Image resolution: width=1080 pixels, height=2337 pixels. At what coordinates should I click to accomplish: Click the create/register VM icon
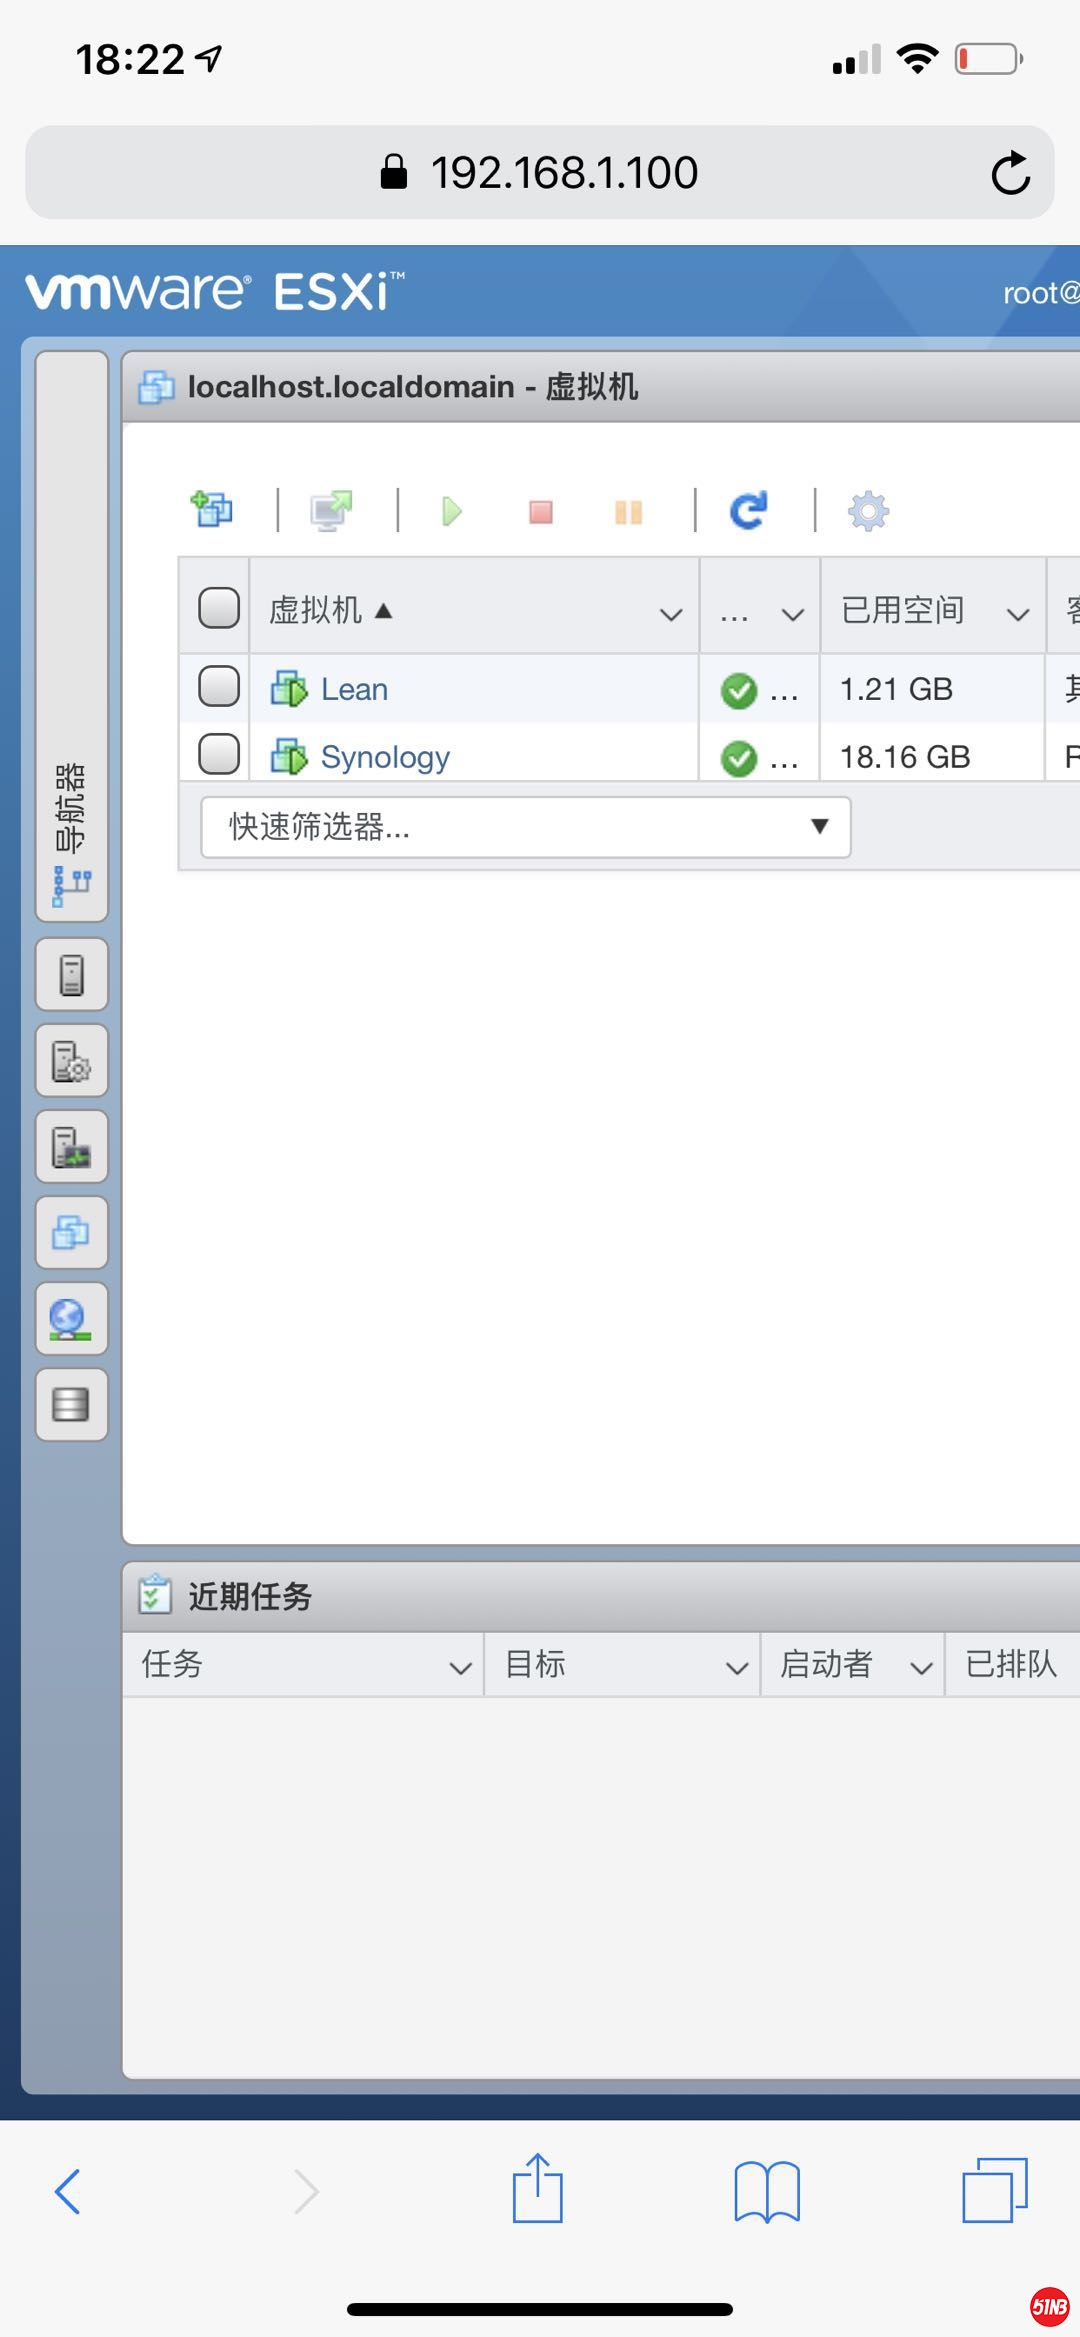[212, 510]
